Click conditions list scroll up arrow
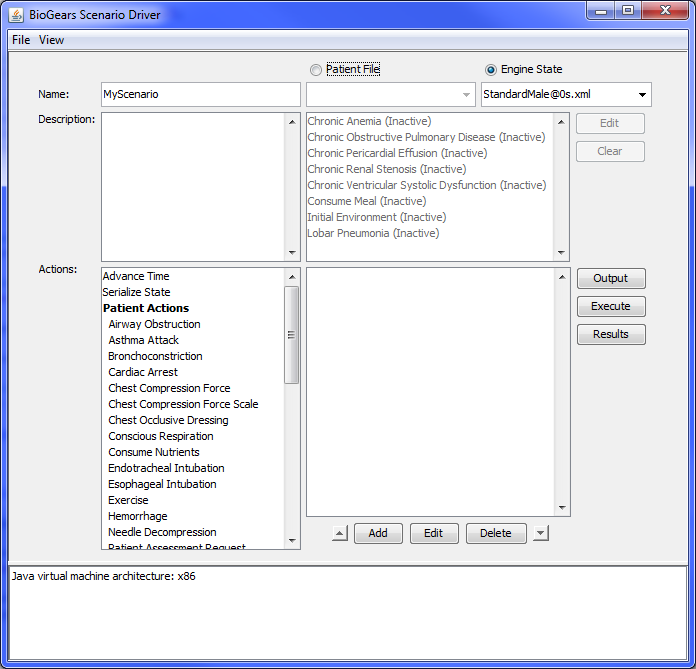Image resolution: width=696 pixels, height=669 pixels. [561, 122]
